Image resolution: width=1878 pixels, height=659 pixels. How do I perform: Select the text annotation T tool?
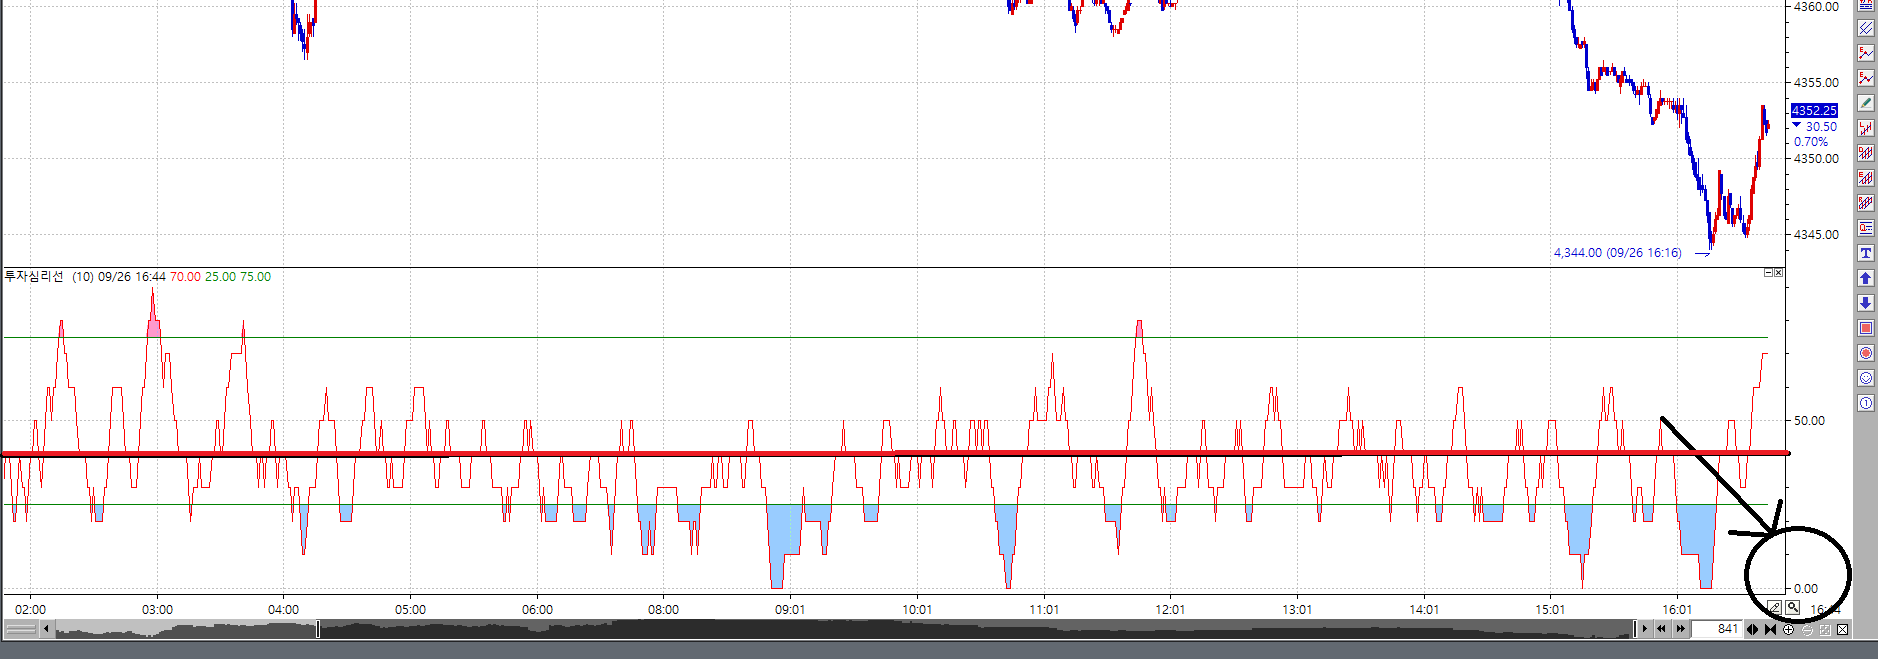point(1866,253)
